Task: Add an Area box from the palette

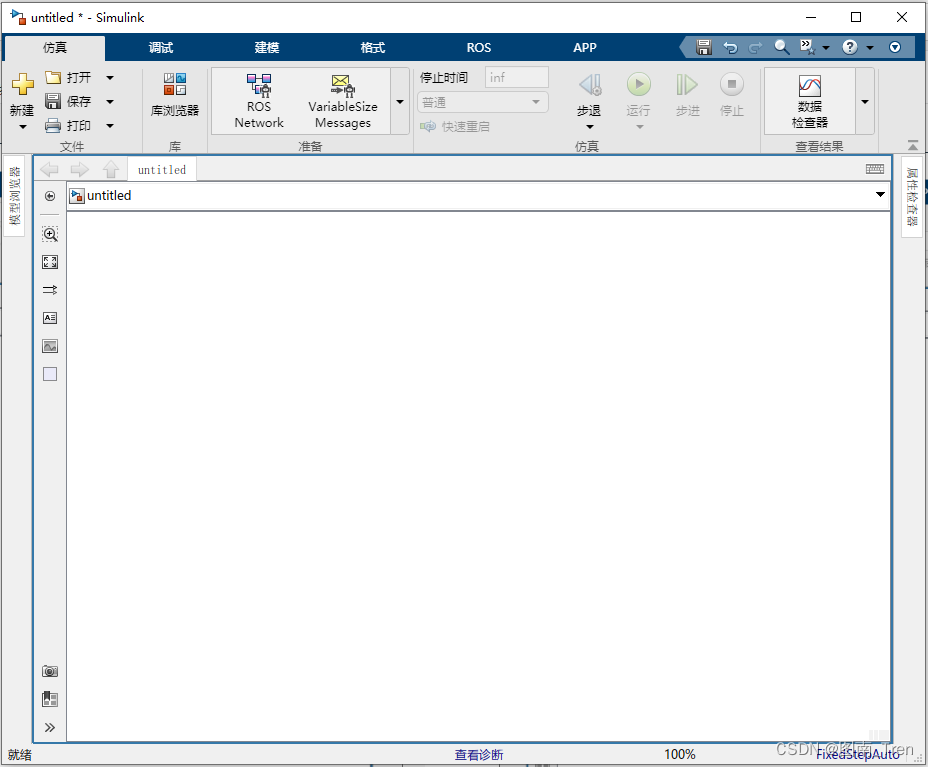Action: point(50,374)
